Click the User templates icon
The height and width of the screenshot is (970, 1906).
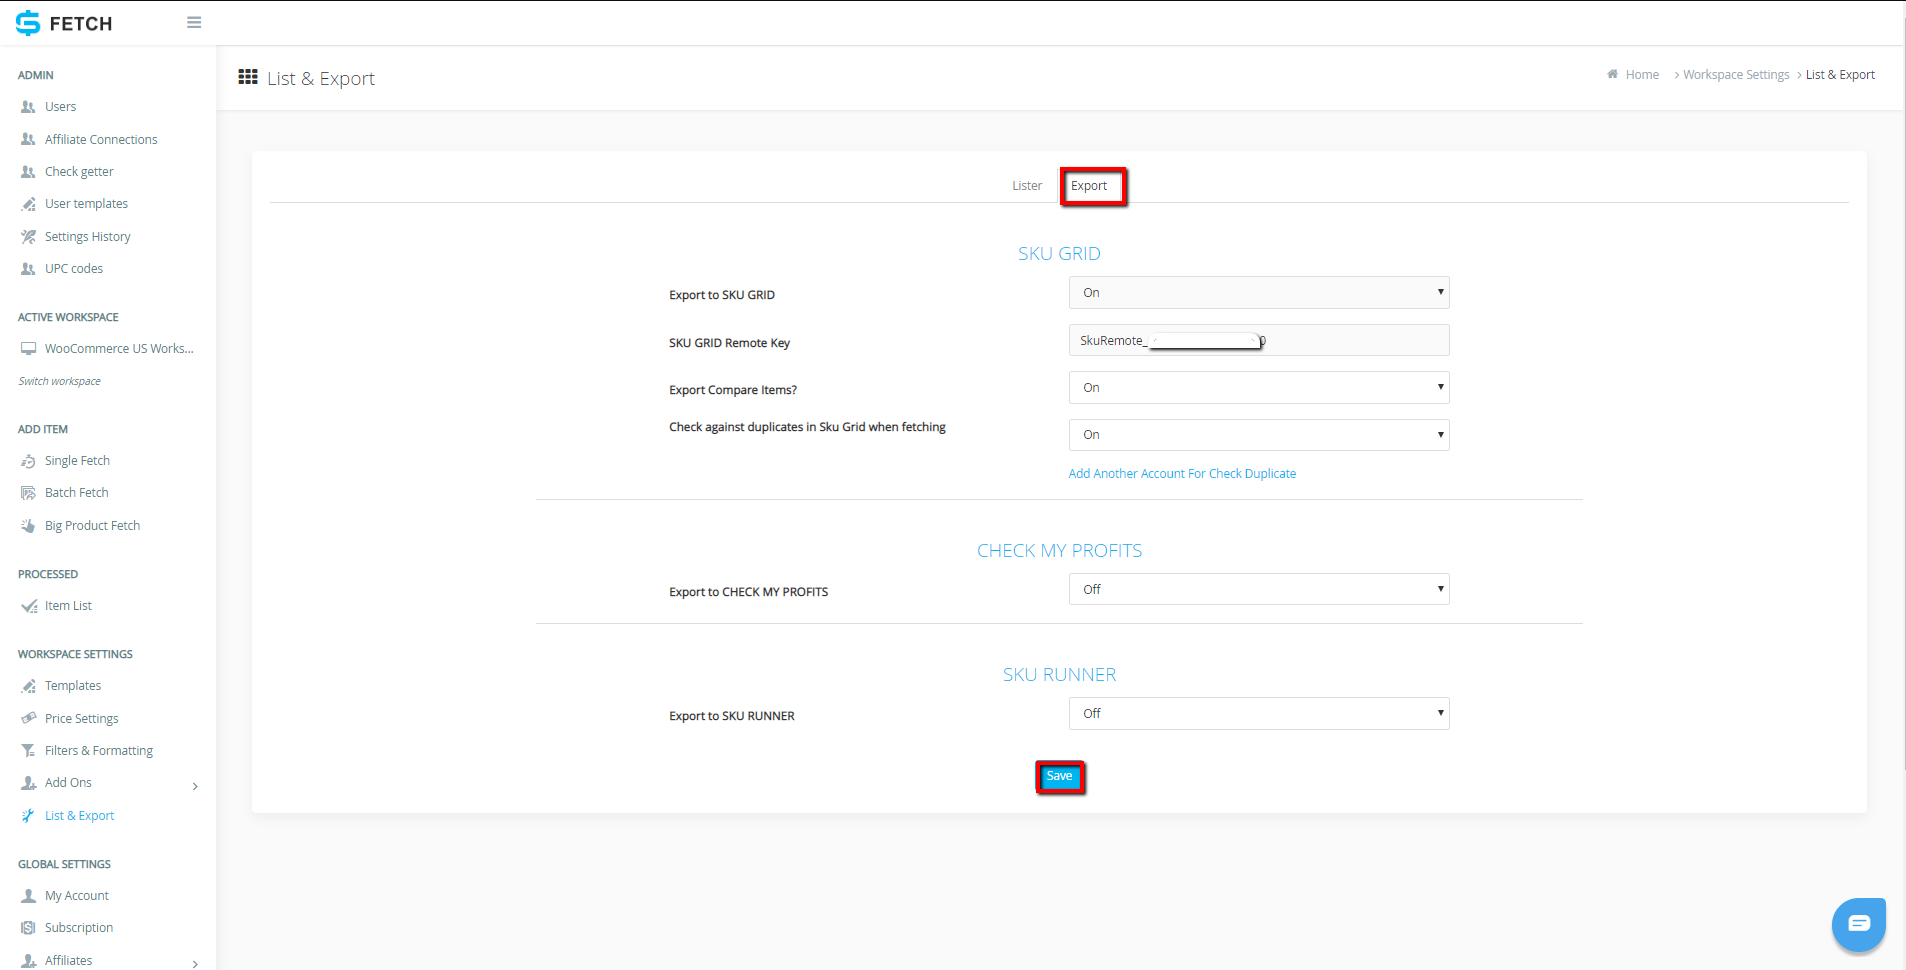pos(28,204)
